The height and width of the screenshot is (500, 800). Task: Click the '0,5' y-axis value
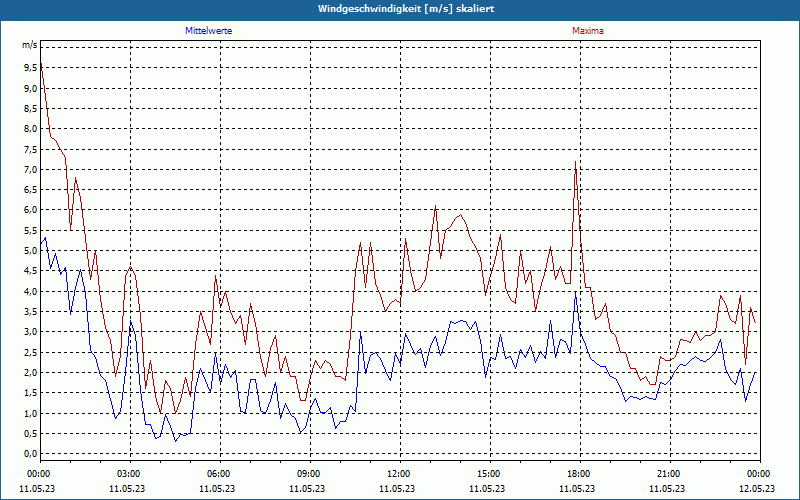(31, 433)
